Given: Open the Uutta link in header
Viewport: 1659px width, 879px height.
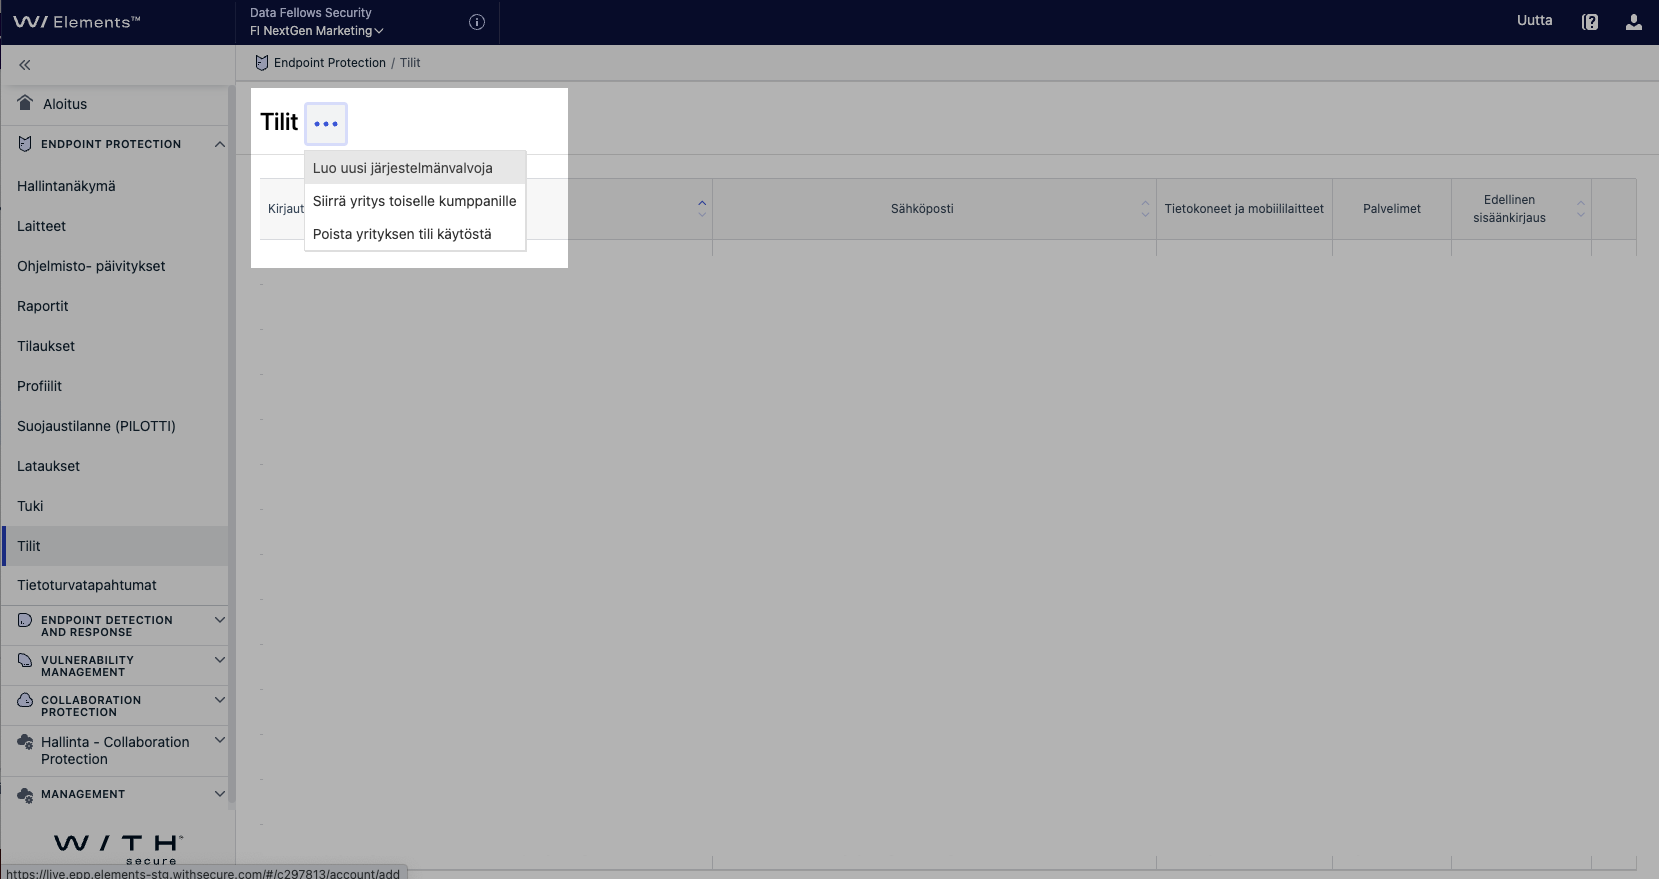Looking at the screenshot, I should click(x=1534, y=20).
